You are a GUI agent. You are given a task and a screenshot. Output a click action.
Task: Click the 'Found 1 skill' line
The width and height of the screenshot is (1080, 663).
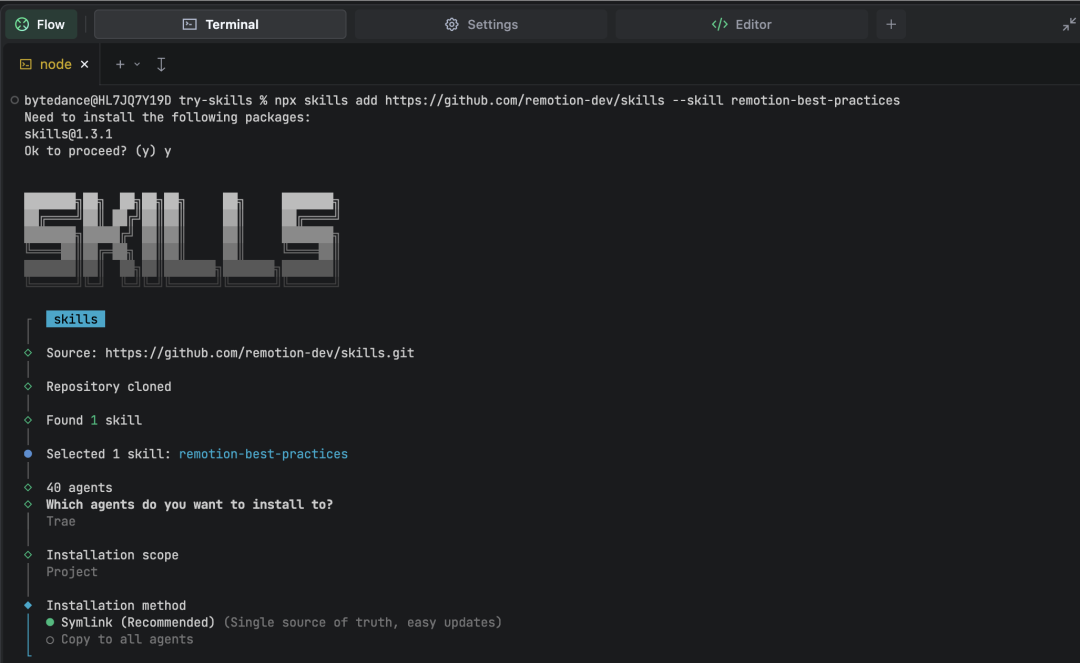[x=94, y=421]
